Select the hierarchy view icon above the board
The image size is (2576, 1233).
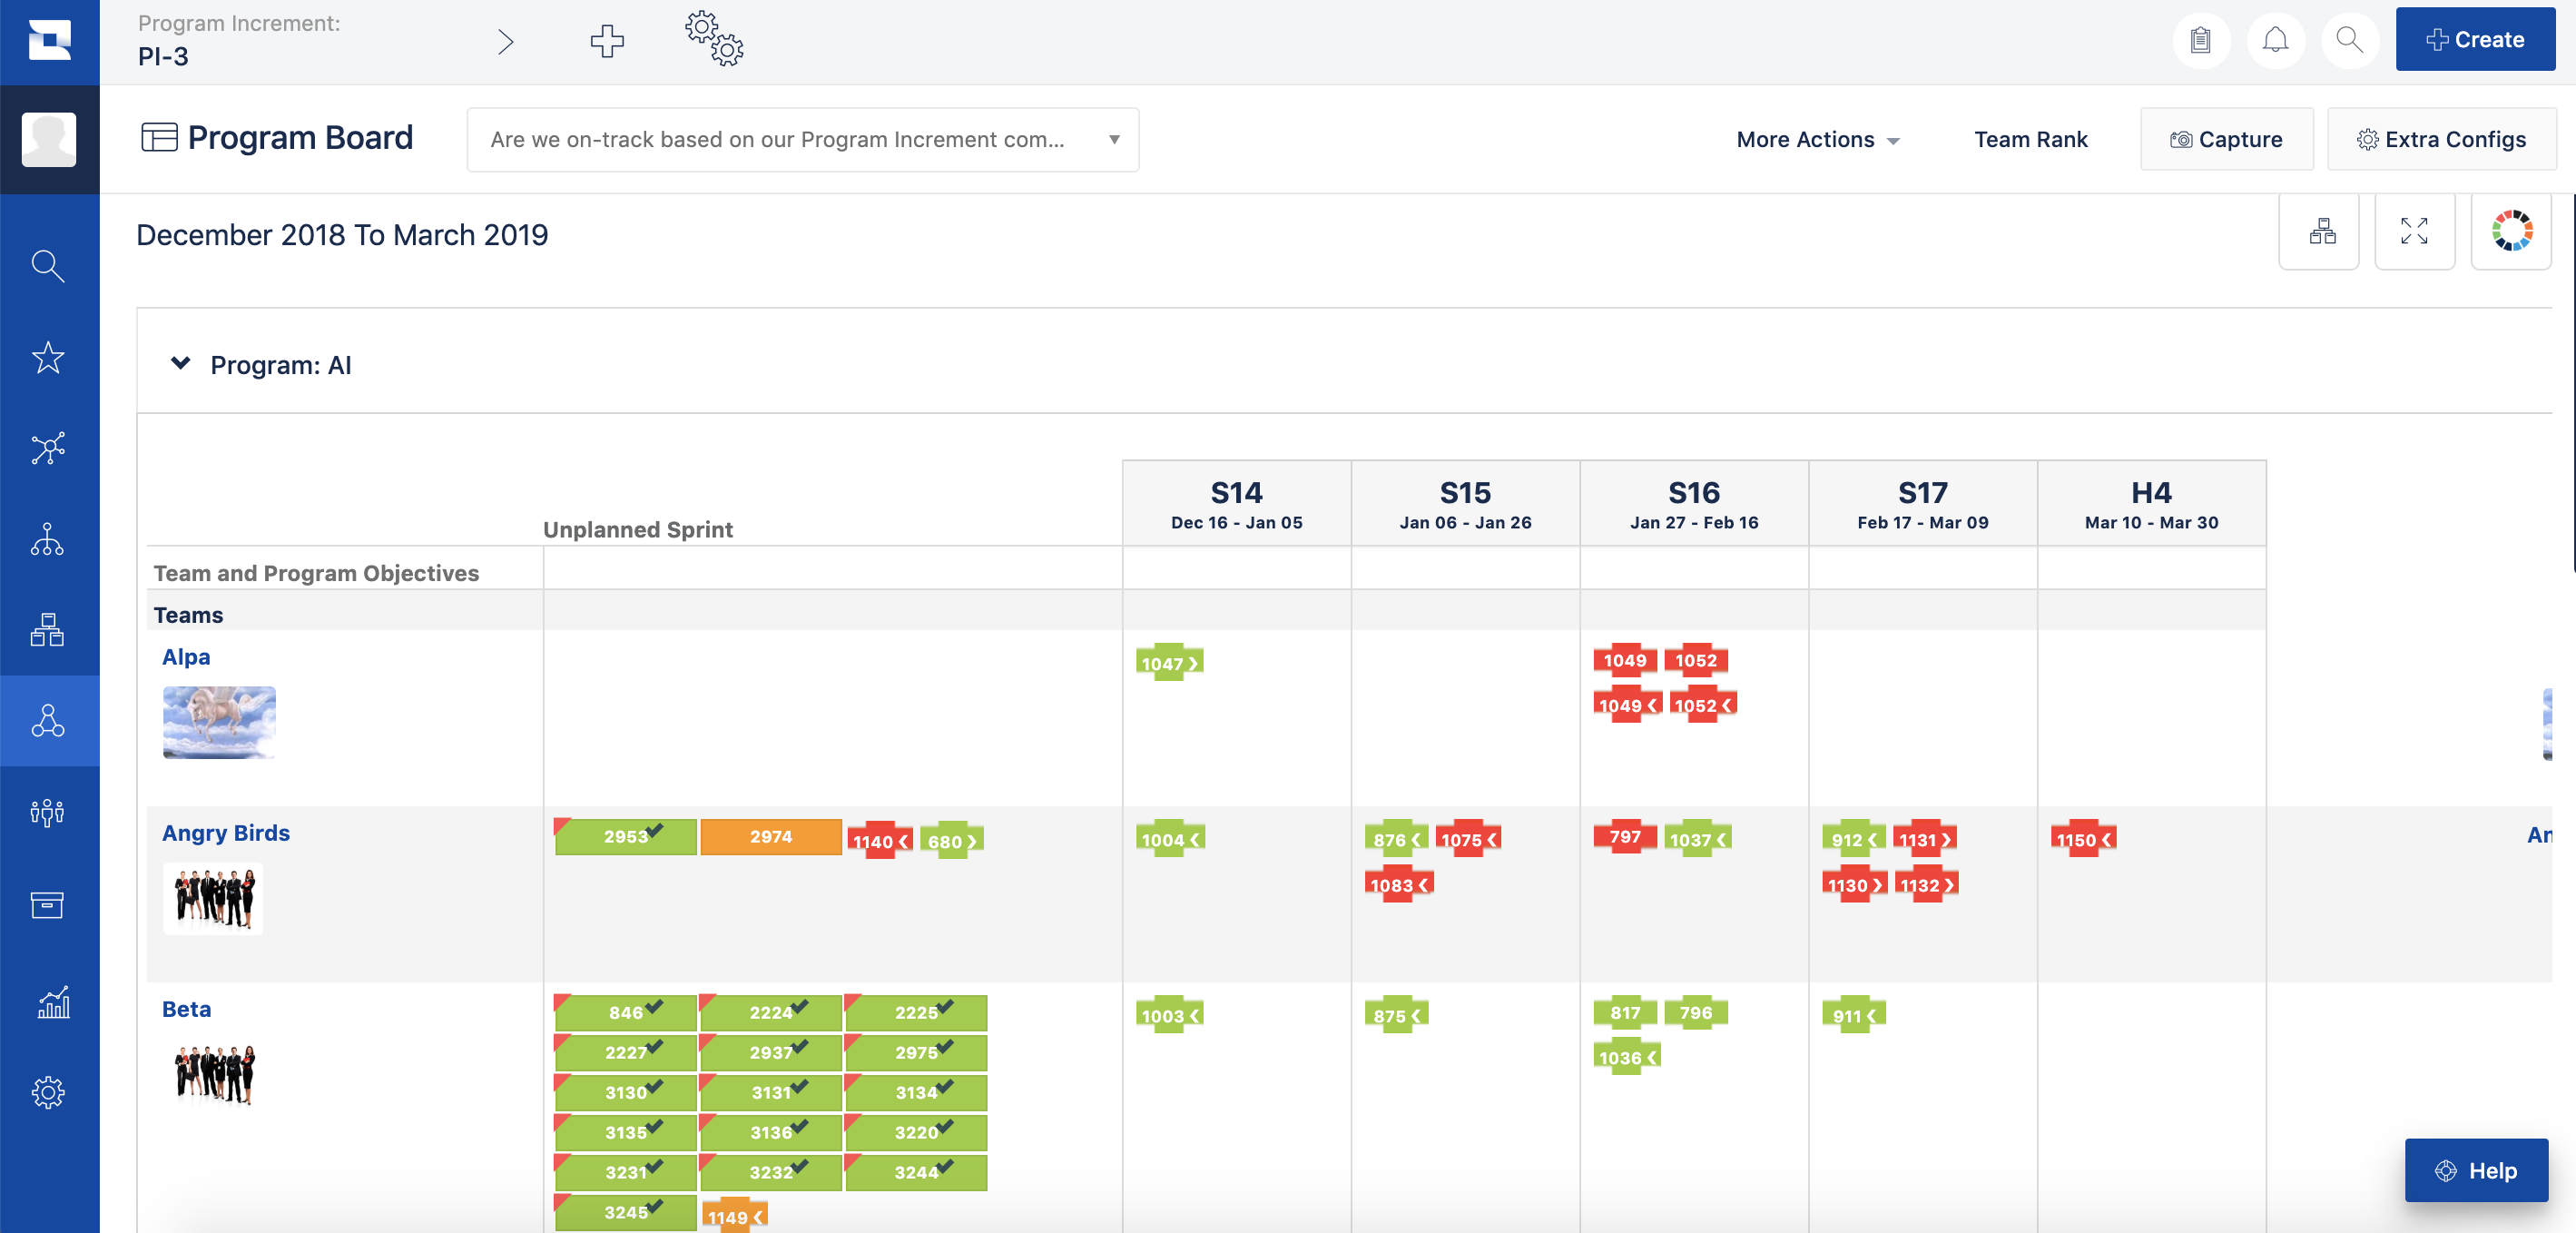2320,232
